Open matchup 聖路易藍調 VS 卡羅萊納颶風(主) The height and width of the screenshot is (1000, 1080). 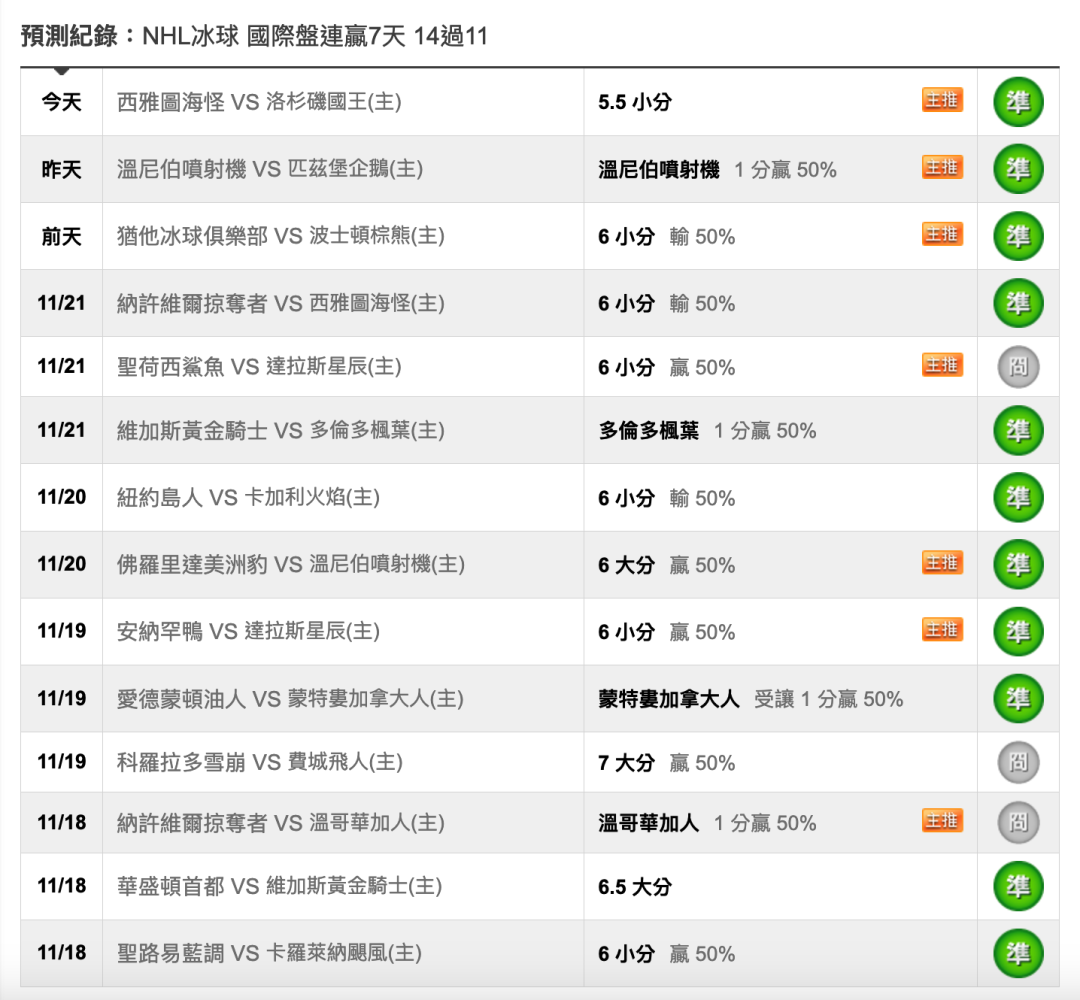[269, 953]
